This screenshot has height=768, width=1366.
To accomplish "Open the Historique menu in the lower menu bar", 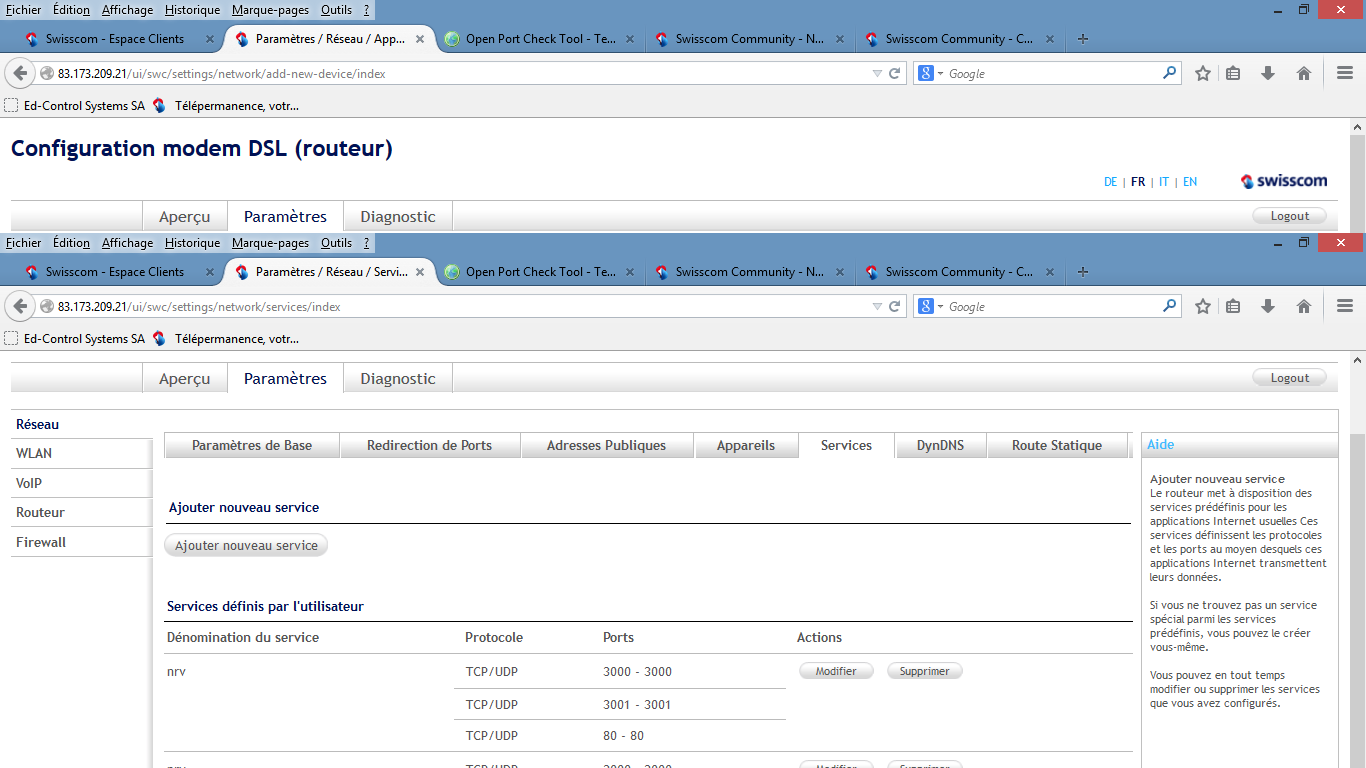I will (192, 242).
